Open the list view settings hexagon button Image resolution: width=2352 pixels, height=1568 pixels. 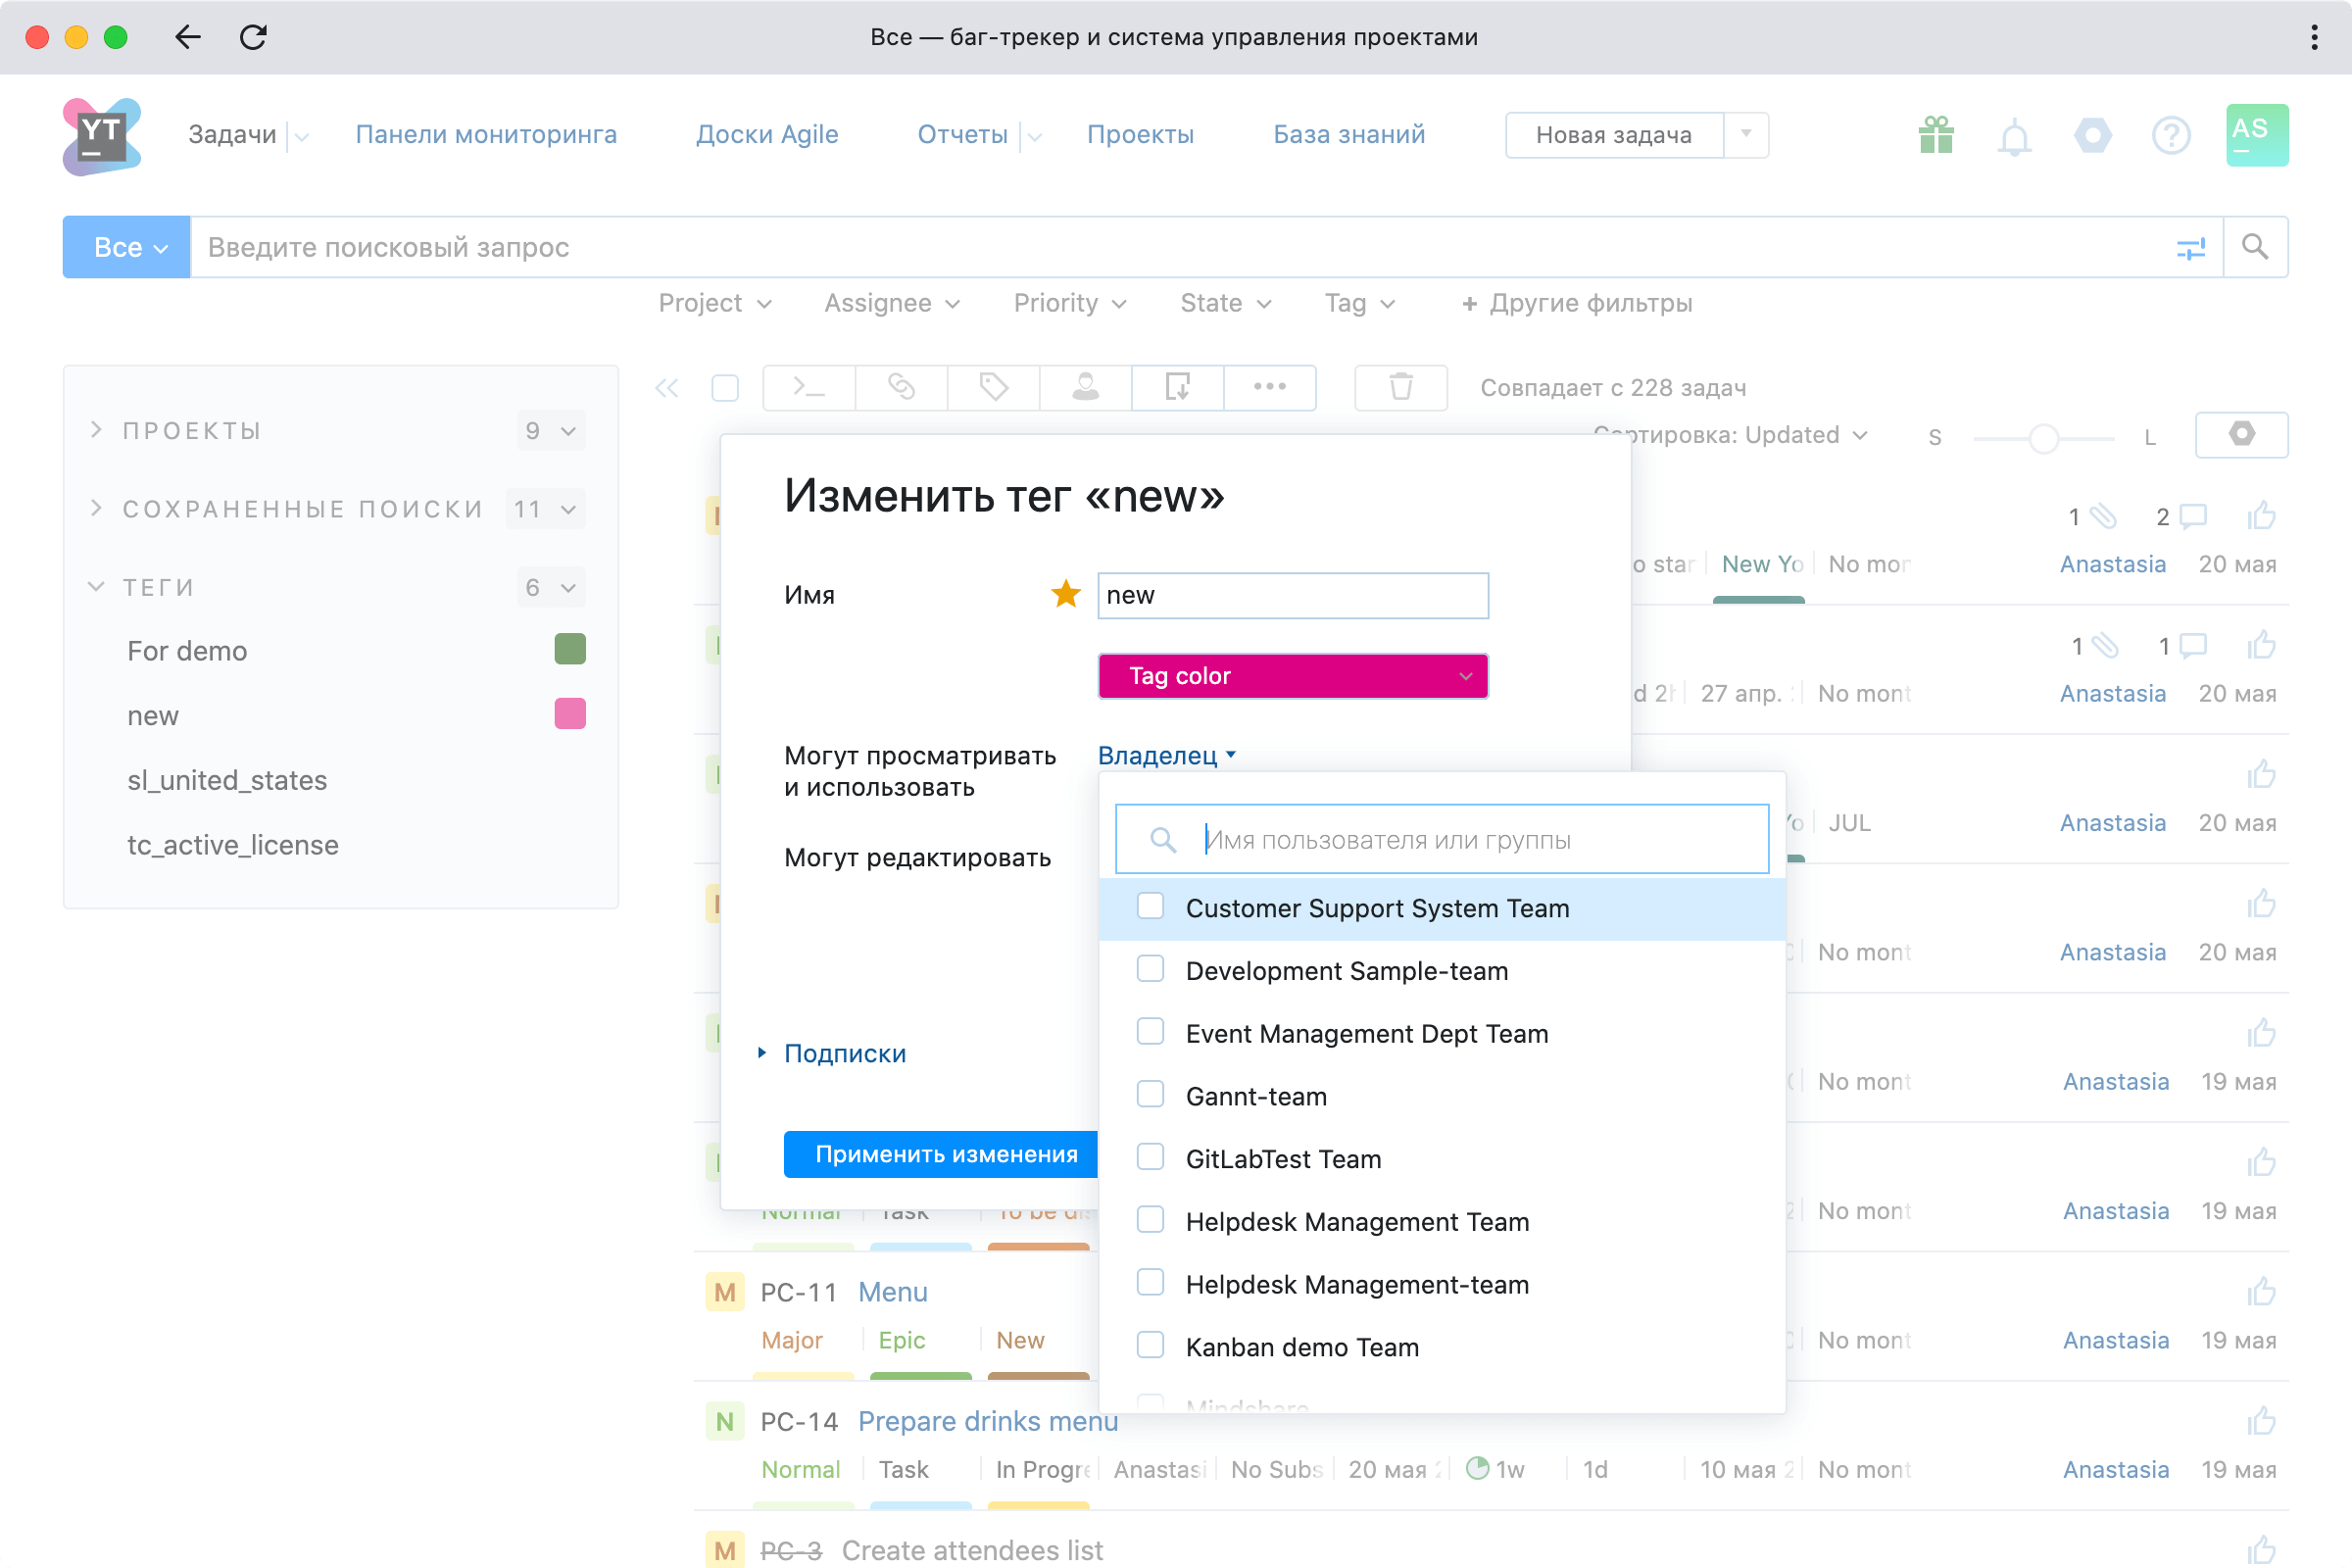tap(2241, 435)
